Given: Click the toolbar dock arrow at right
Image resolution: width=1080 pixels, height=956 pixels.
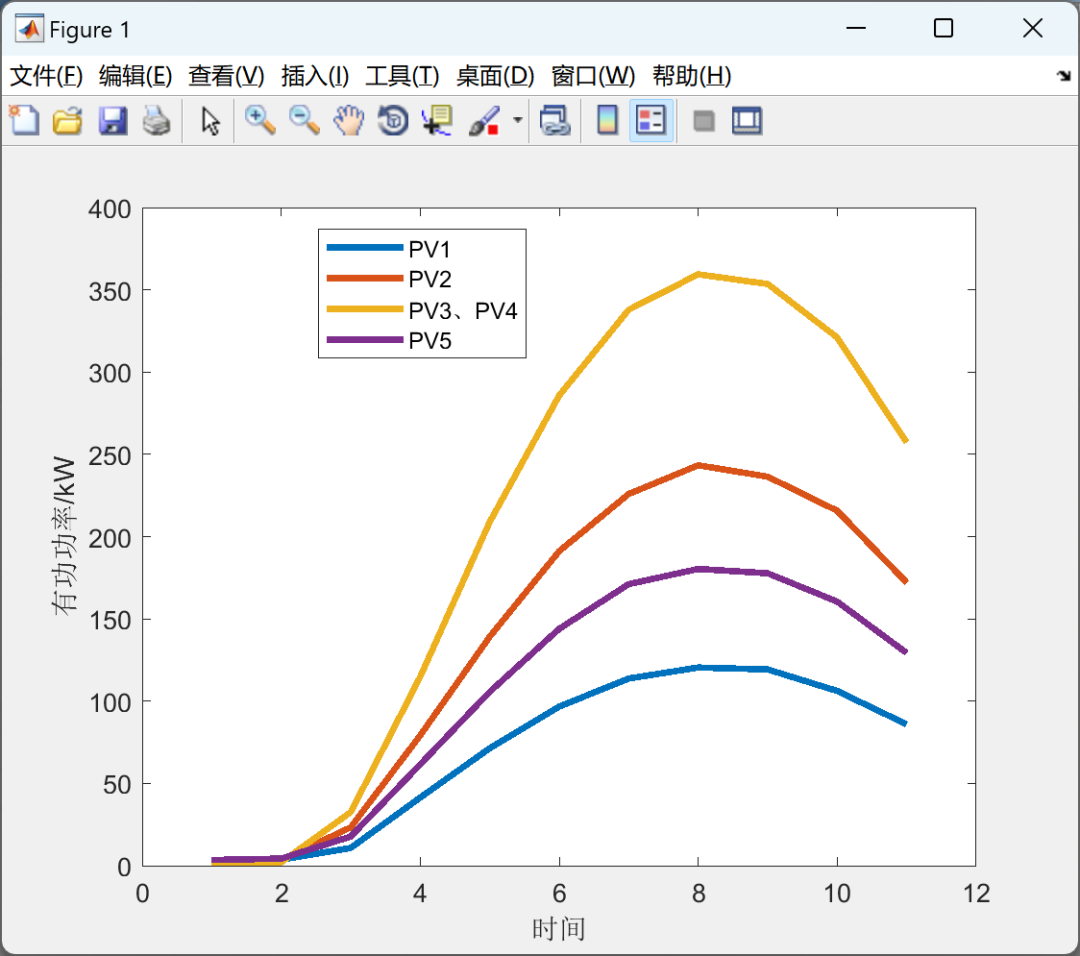Looking at the screenshot, I should coord(1063,75).
